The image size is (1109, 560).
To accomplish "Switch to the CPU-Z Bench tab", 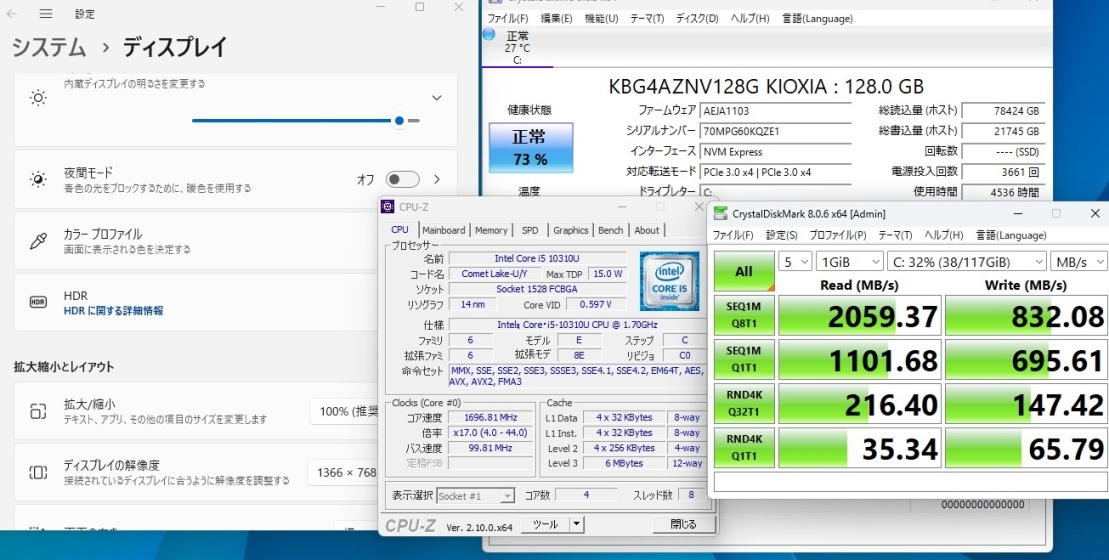I will (x=610, y=230).
